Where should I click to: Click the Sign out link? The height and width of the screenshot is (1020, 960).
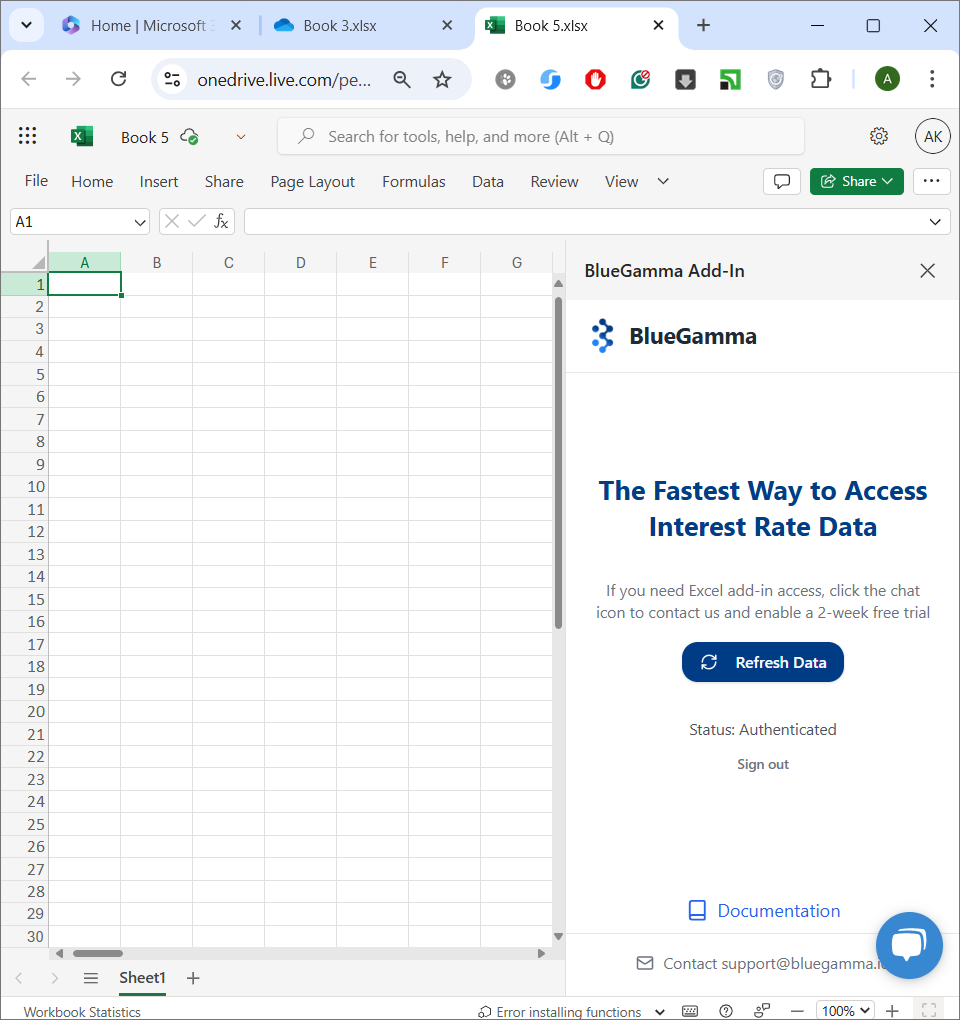tap(763, 765)
